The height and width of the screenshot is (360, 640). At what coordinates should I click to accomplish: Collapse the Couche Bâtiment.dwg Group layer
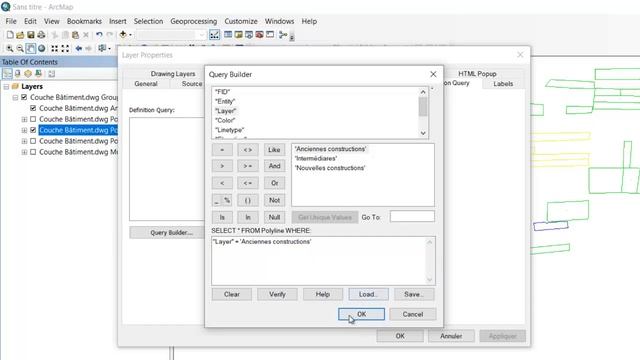[15, 98]
